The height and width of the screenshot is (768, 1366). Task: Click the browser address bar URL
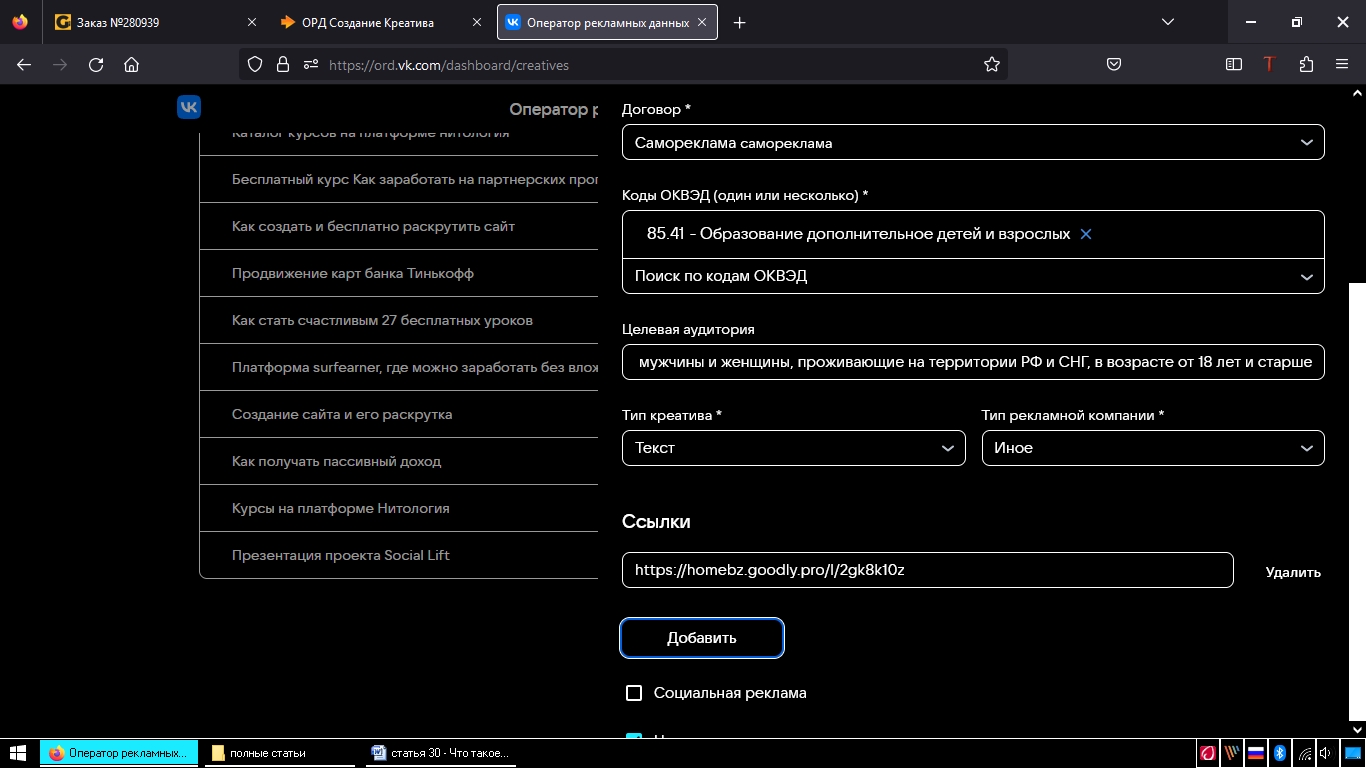449,65
